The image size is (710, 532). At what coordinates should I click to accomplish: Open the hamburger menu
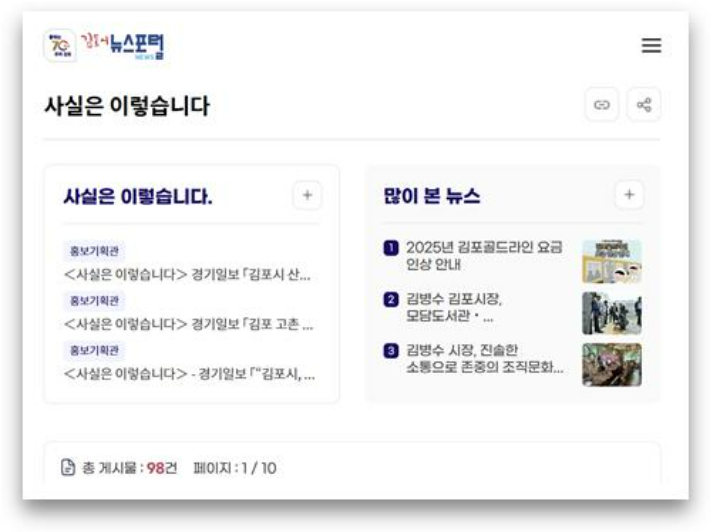[x=651, y=45]
